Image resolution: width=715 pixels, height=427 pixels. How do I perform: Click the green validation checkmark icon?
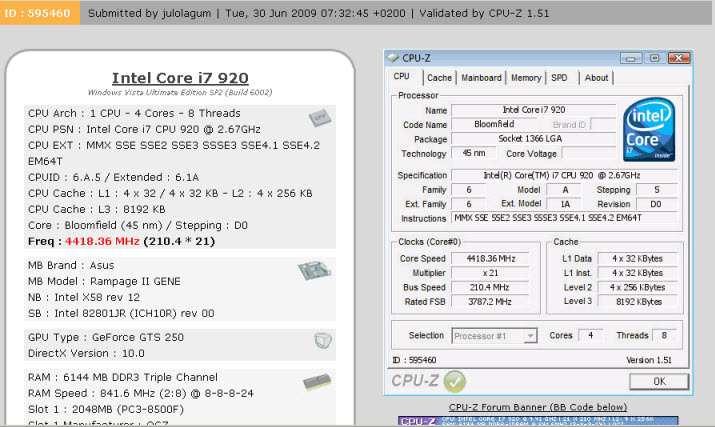(x=456, y=381)
